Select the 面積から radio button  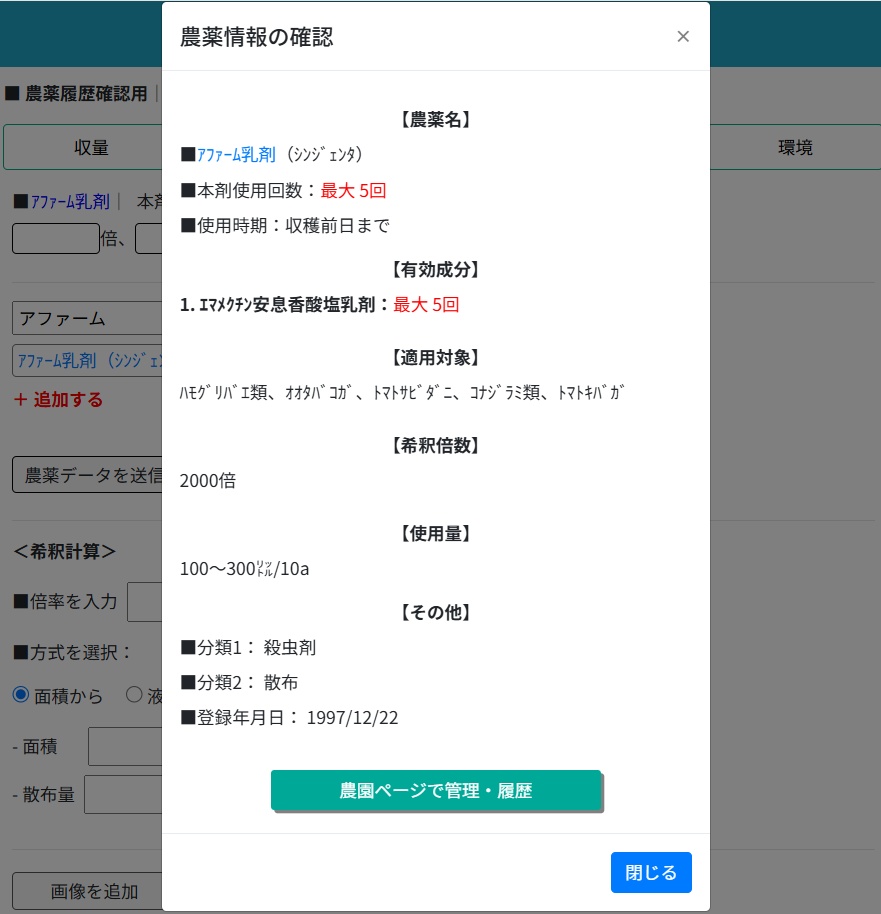(x=21, y=695)
